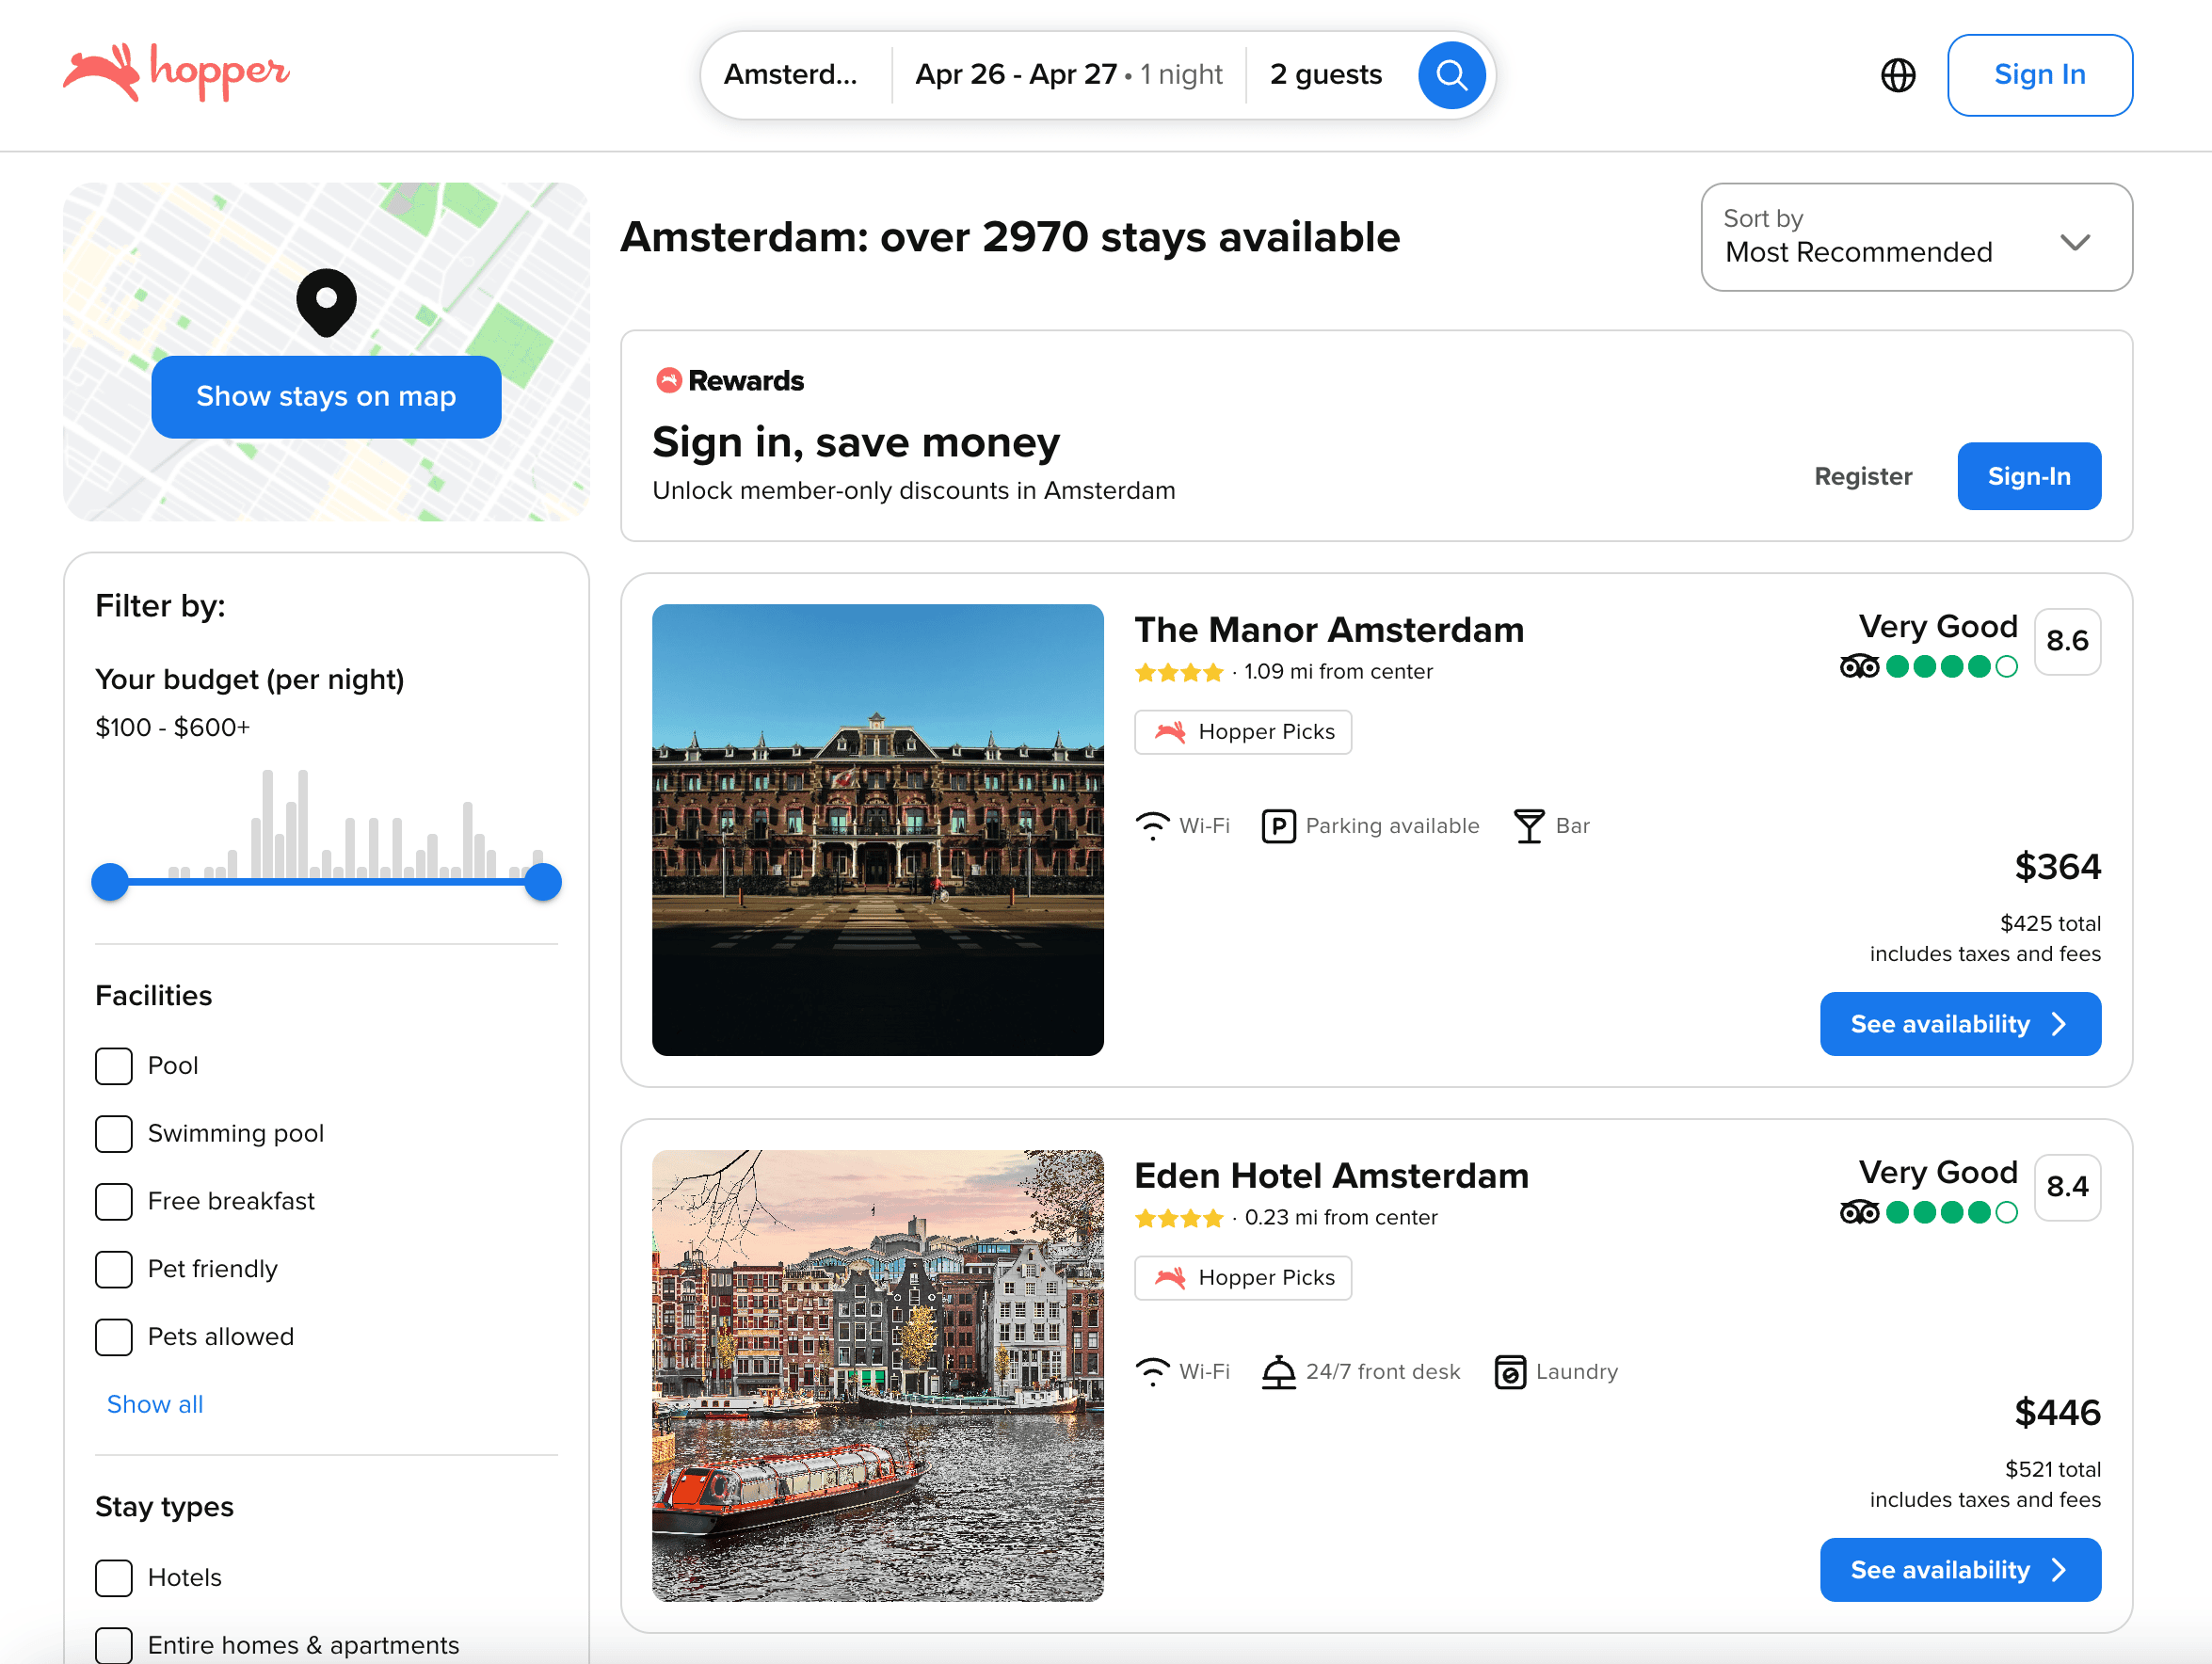Open the 2 guests selector

(1325, 75)
